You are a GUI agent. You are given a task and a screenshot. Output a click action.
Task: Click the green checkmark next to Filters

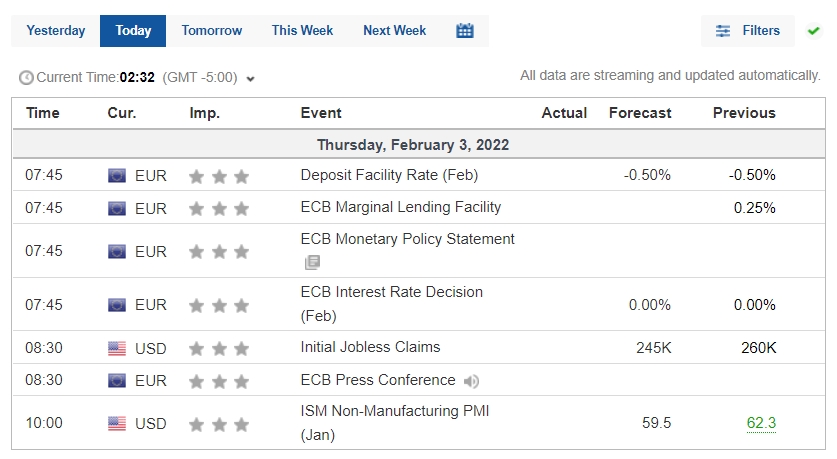coord(813,31)
